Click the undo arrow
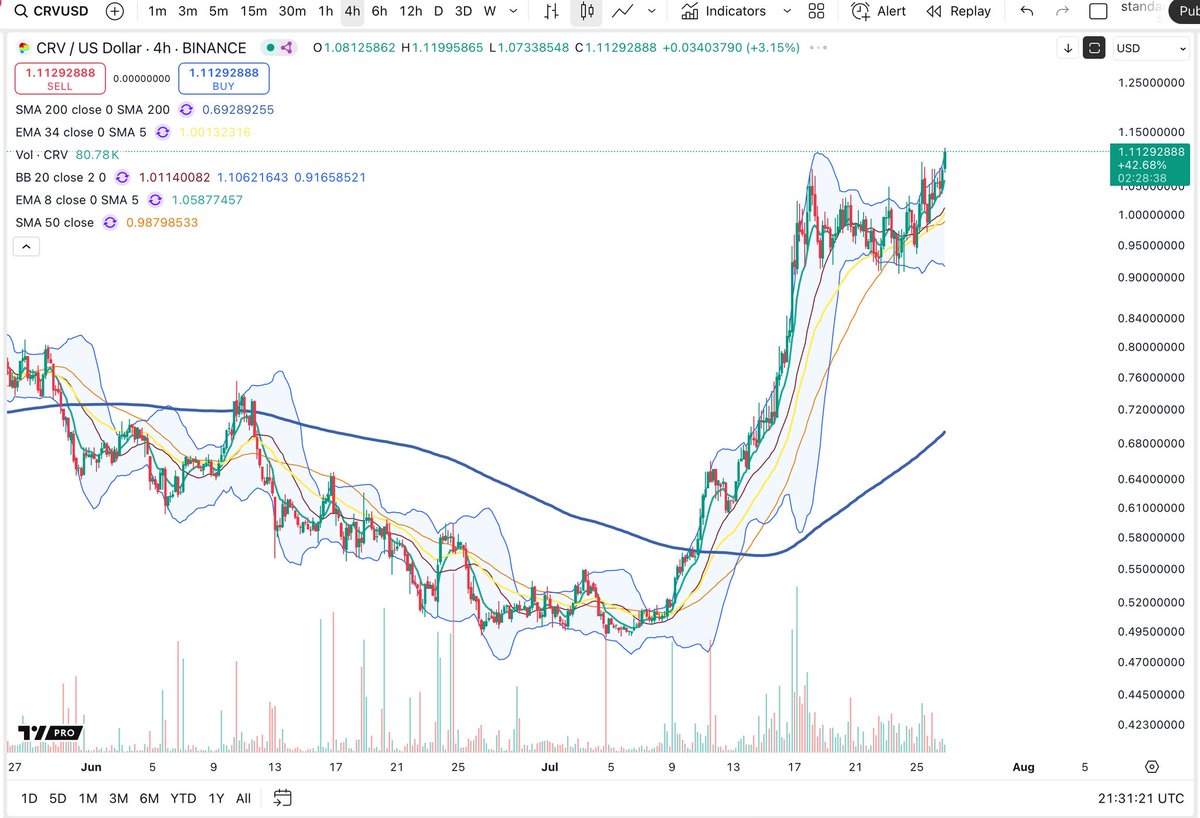Screen dimensions: 1200x818 (x=1027, y=11)
